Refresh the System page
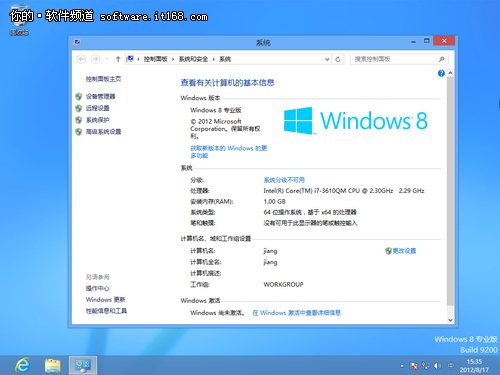500x375 pixels. [338, 59]
